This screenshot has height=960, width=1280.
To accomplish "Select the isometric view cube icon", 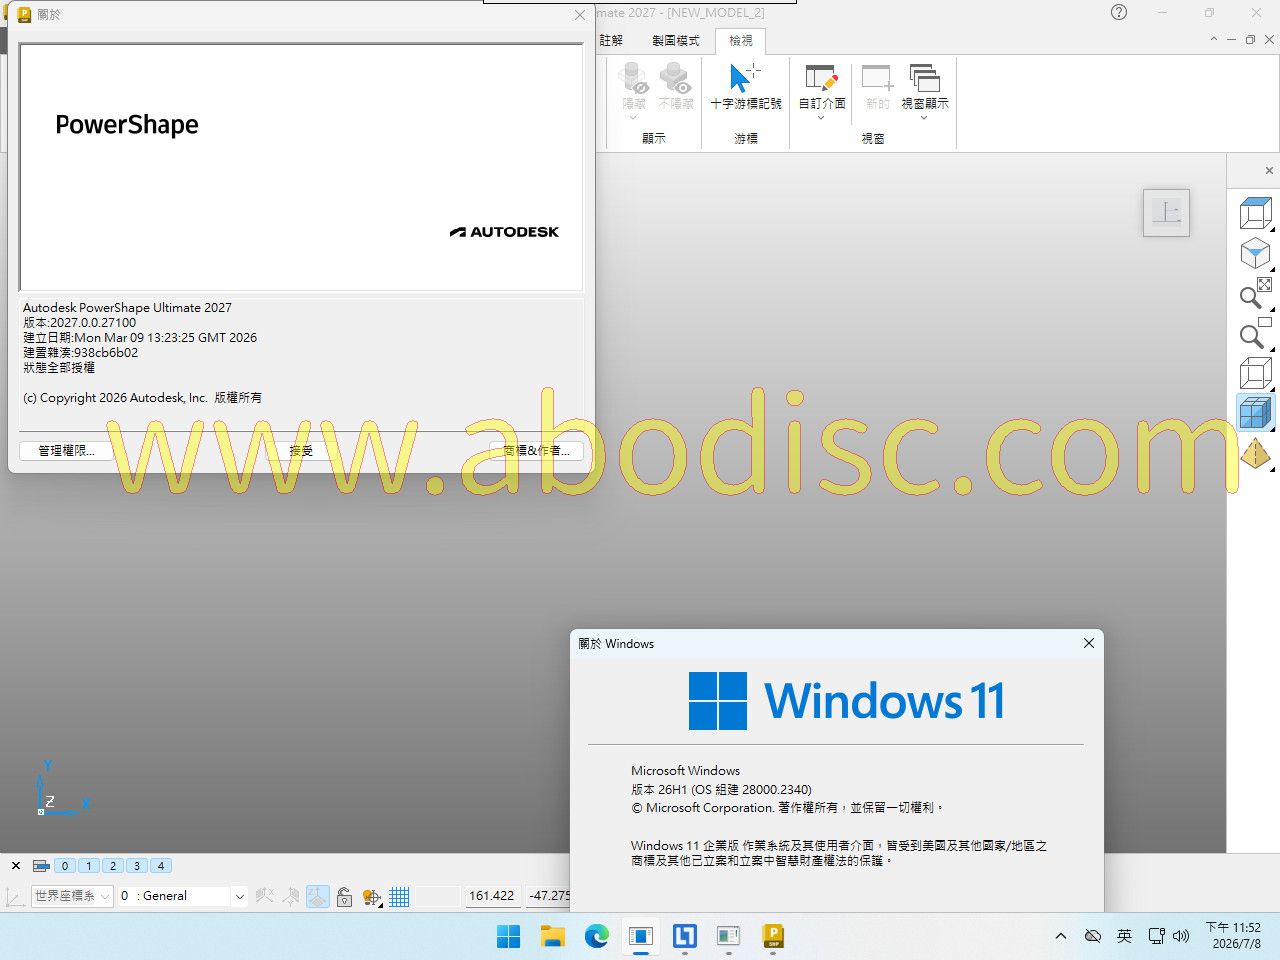I will (x=1255, y=254).
